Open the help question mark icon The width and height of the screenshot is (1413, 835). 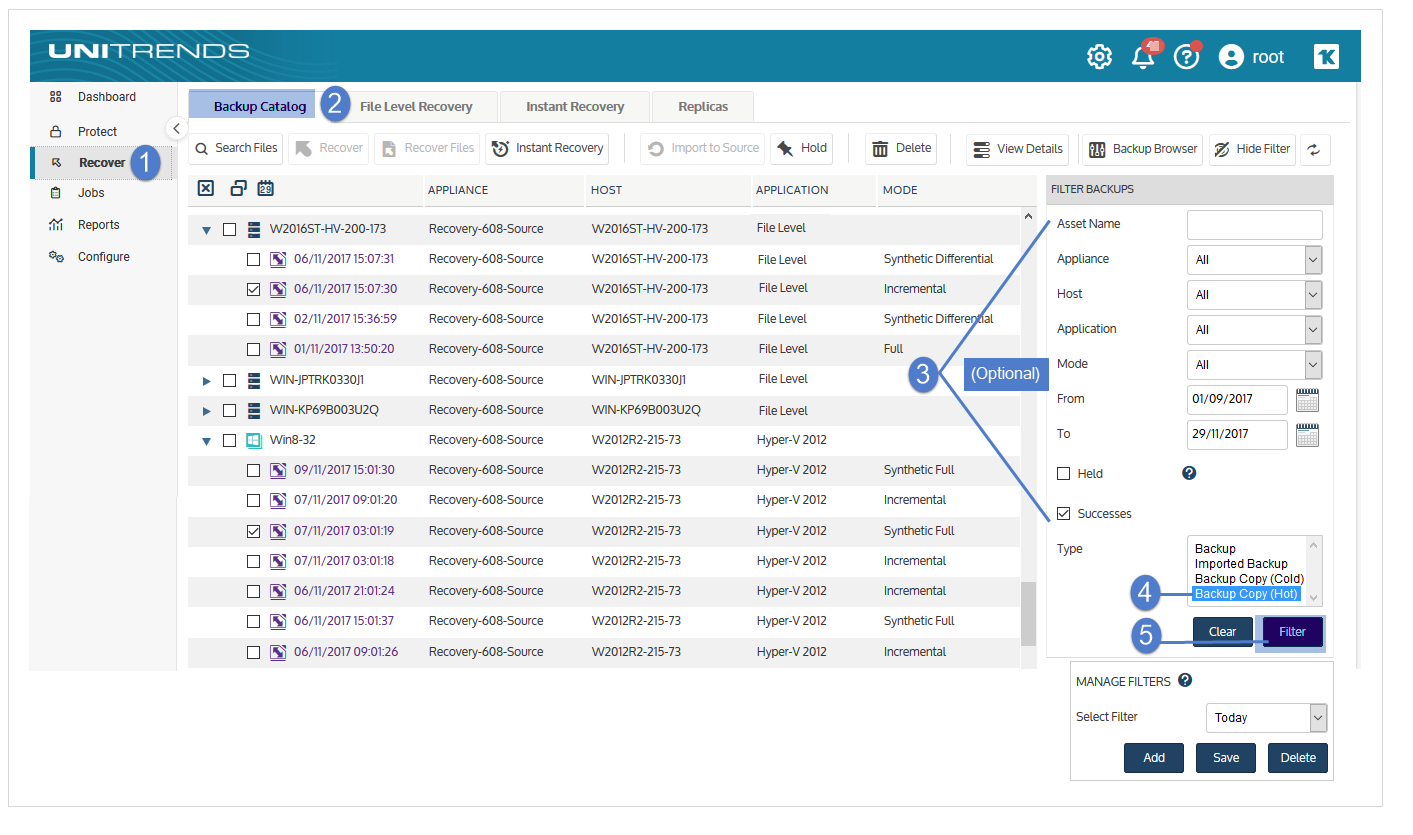point(1186,57)
